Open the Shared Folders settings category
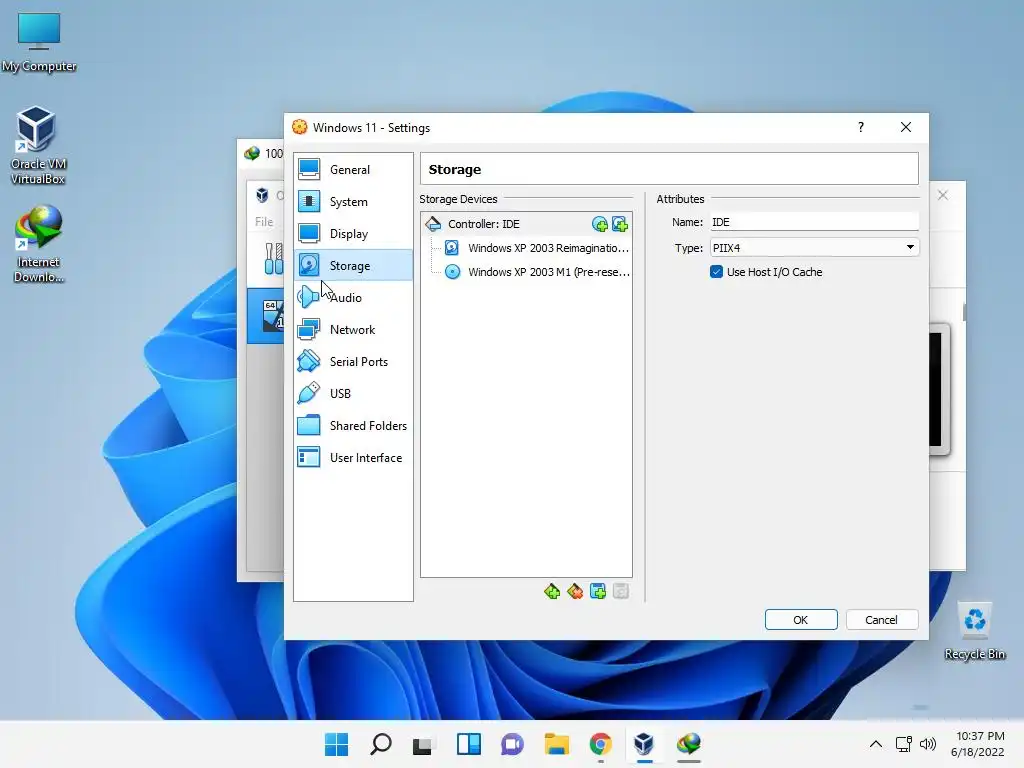The image size is (1024, 768). tap(353, 426)
